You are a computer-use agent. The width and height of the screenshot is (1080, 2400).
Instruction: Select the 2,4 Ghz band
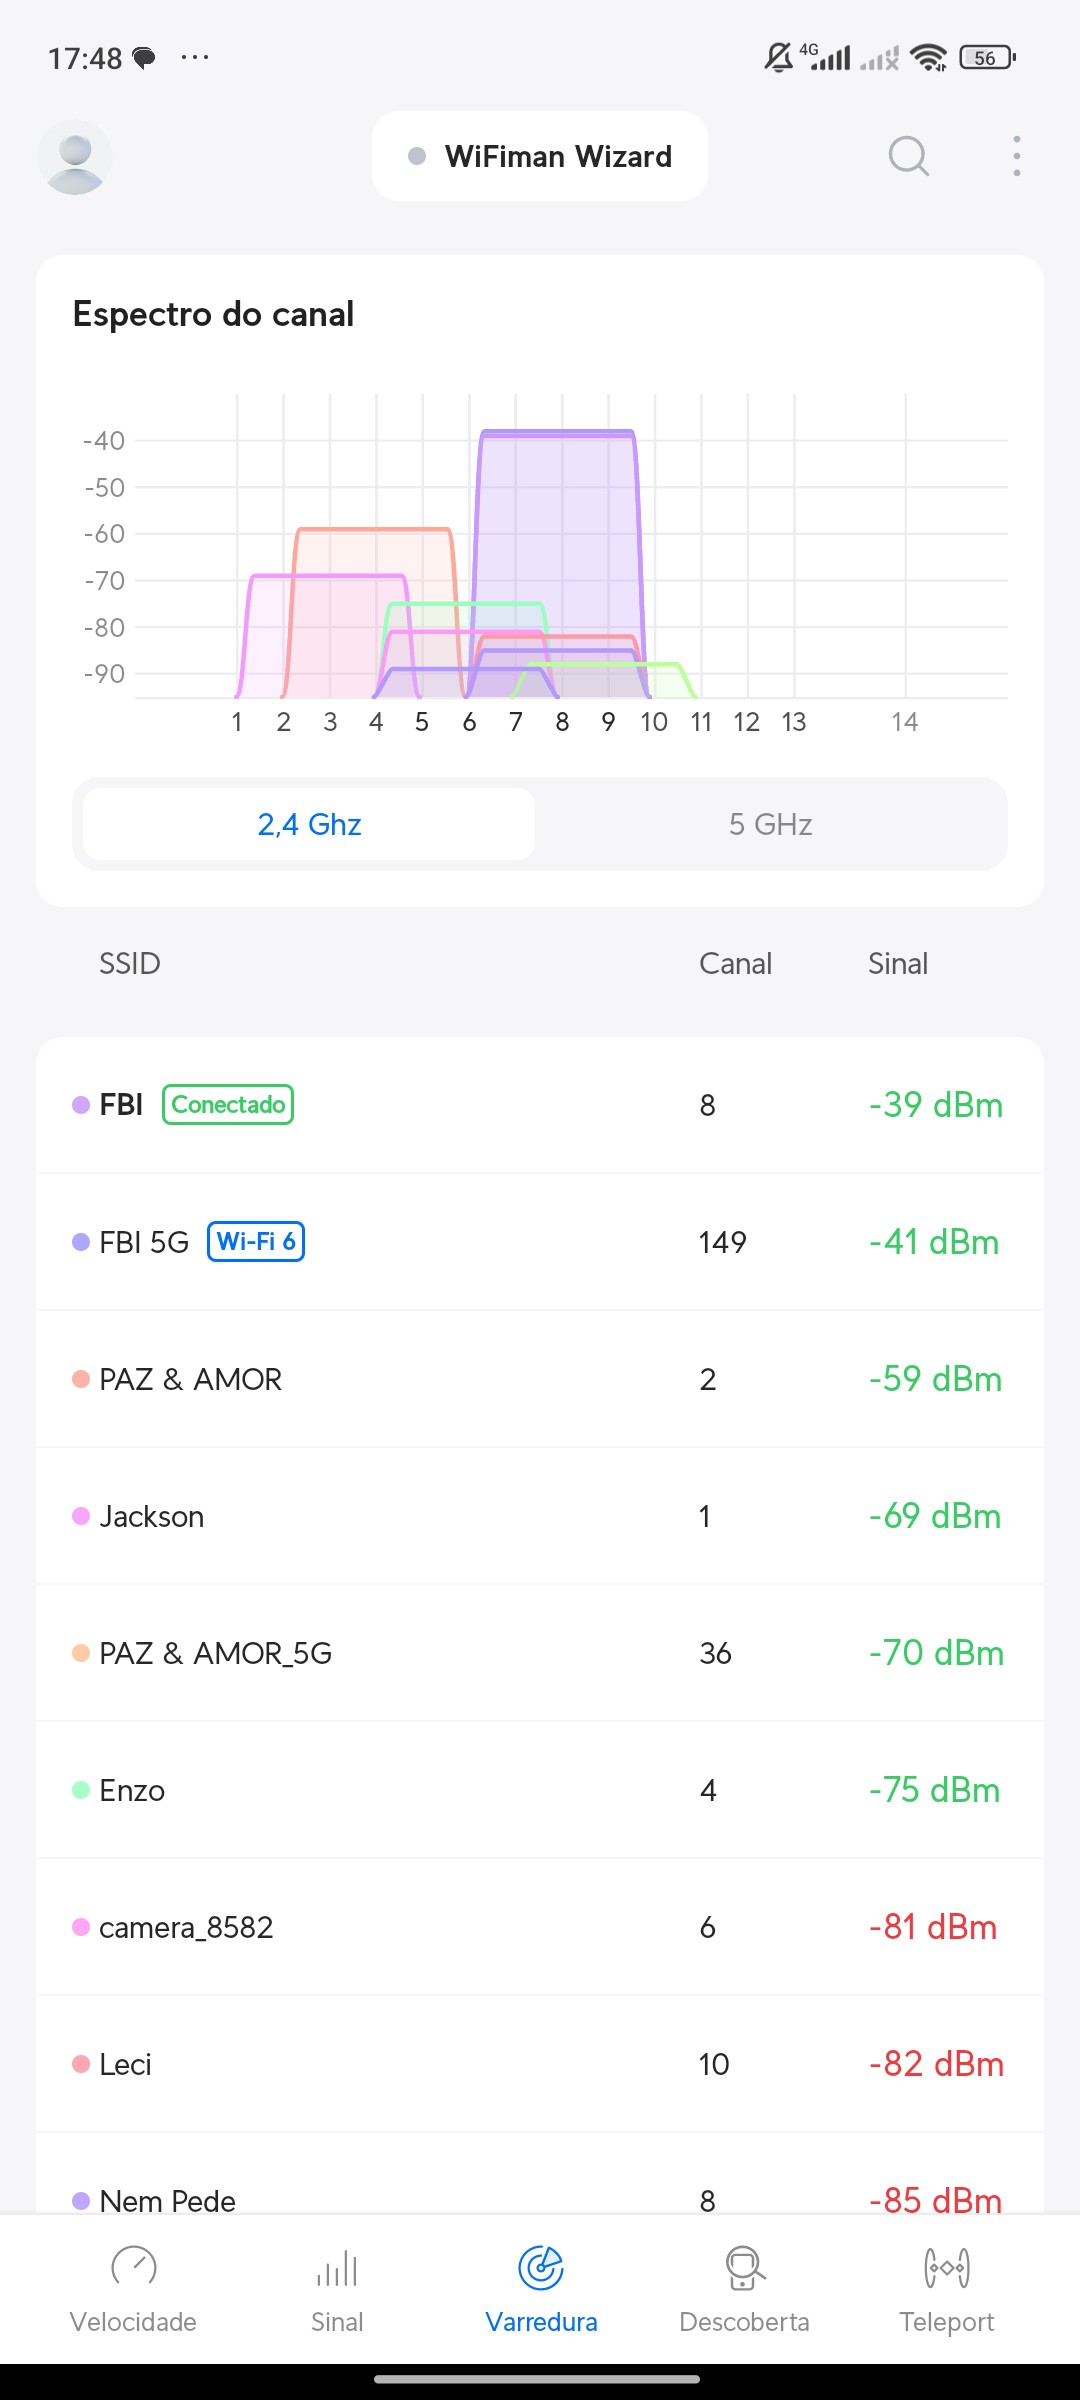tap(309, 824)
